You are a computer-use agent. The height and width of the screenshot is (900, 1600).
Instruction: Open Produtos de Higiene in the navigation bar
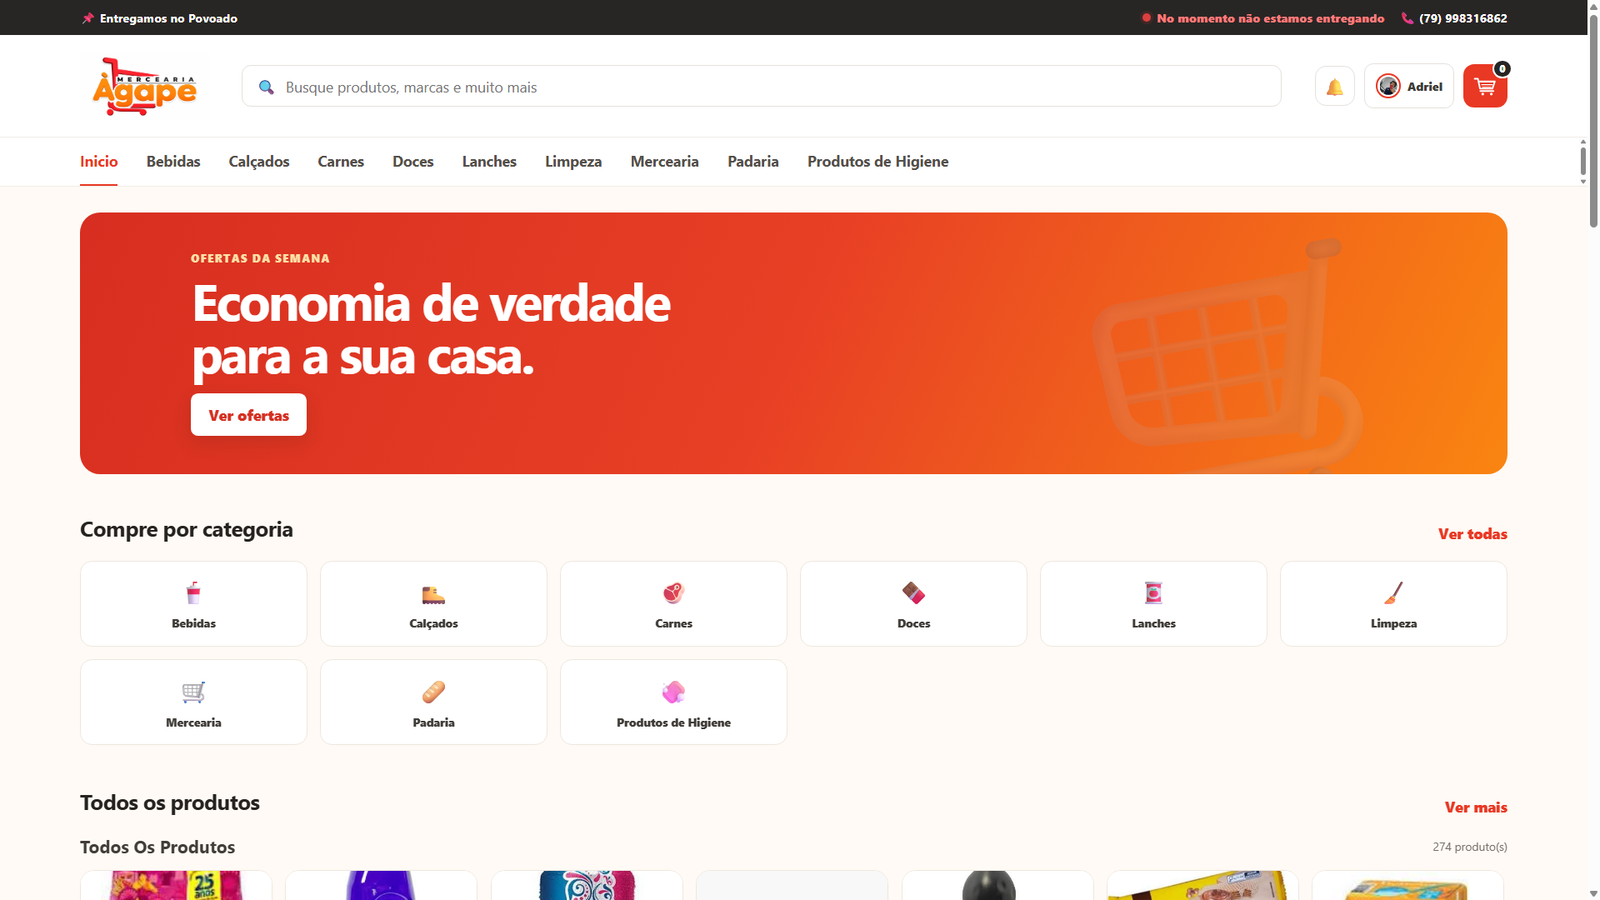pos(878,161)
